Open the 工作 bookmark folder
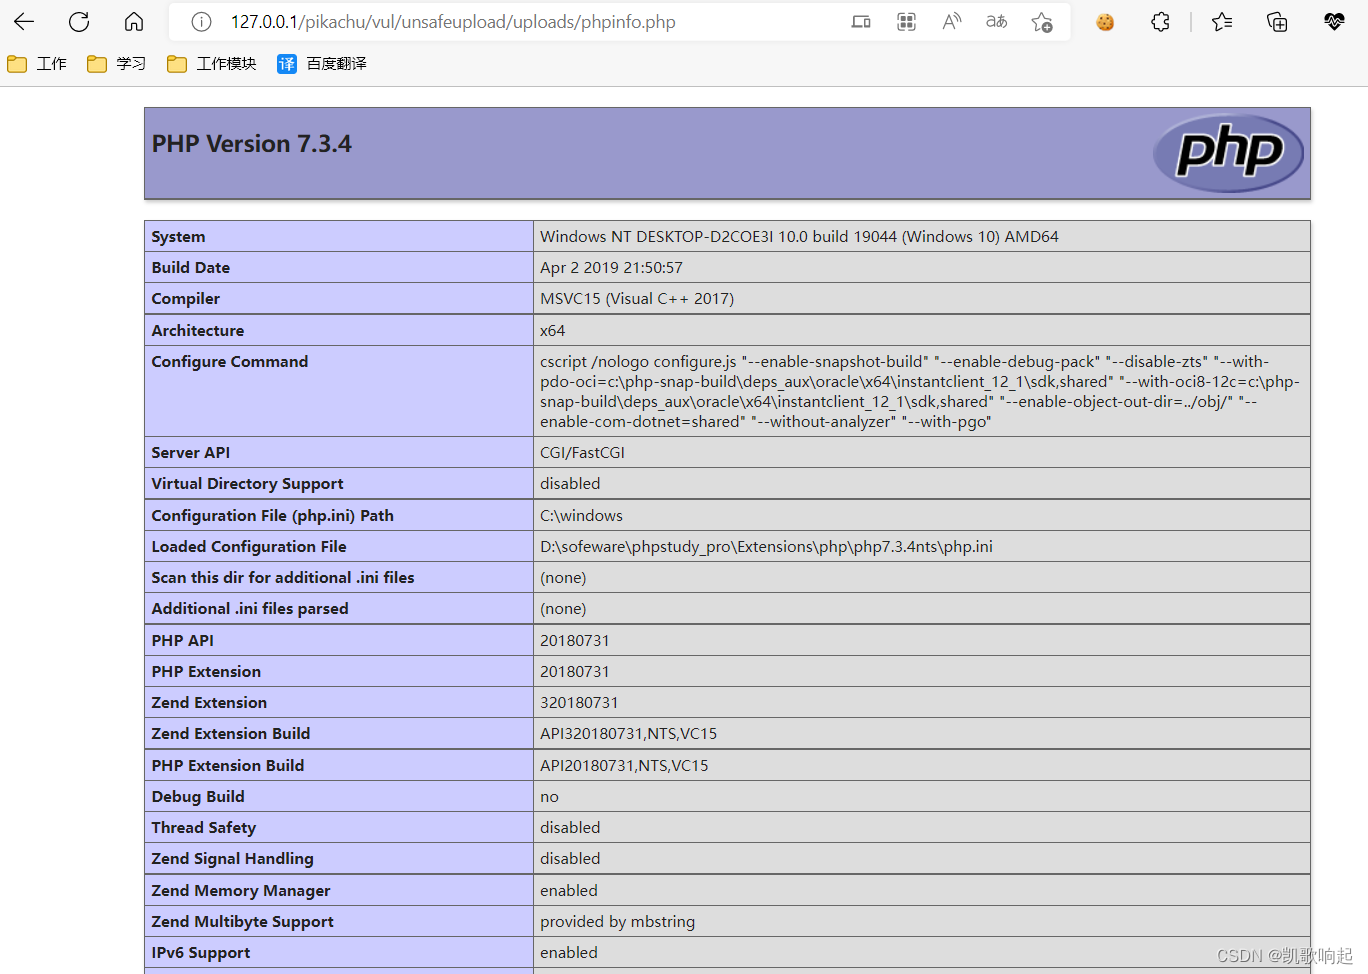This screenshot has height=974, width=1368. tap(37, 64)
